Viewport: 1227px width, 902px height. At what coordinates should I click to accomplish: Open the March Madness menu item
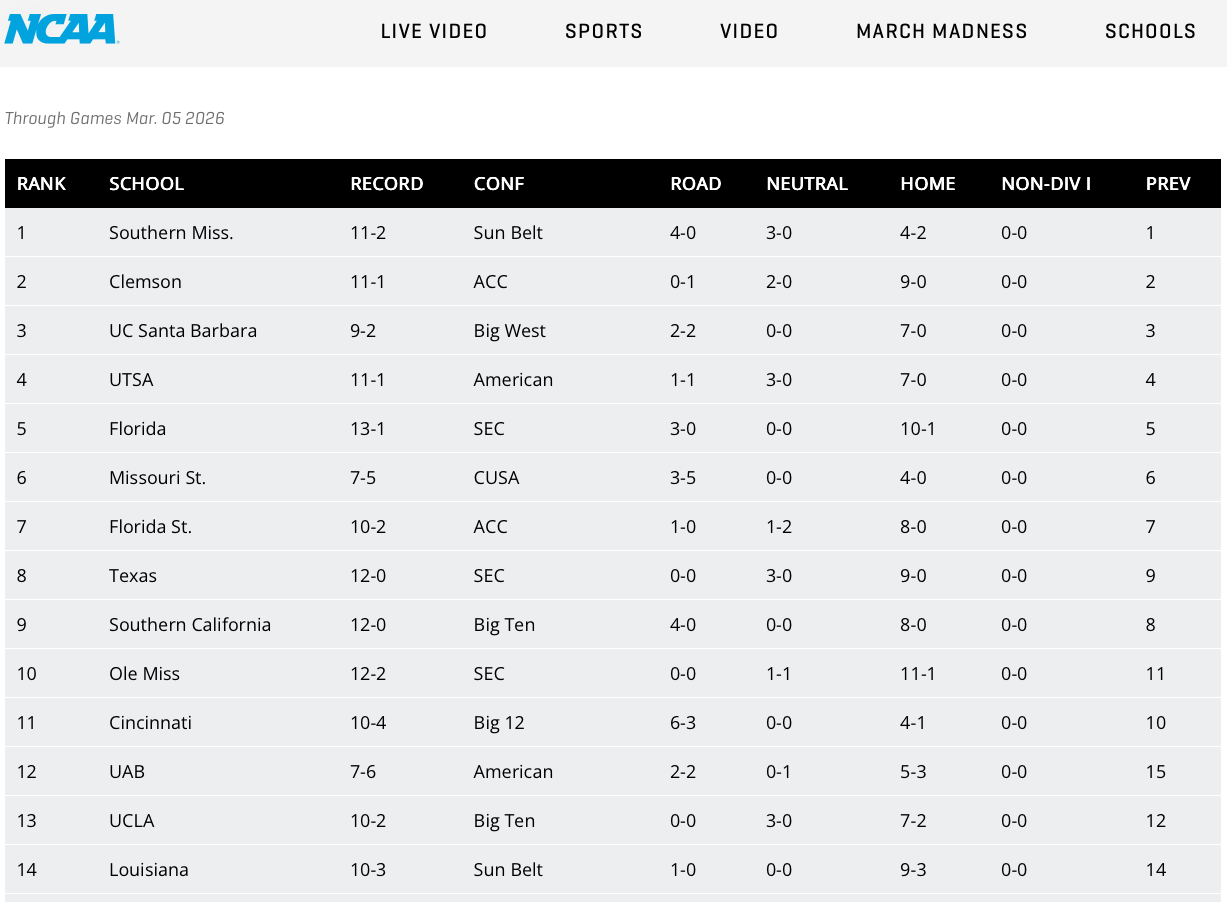click(x=942, y=31)
